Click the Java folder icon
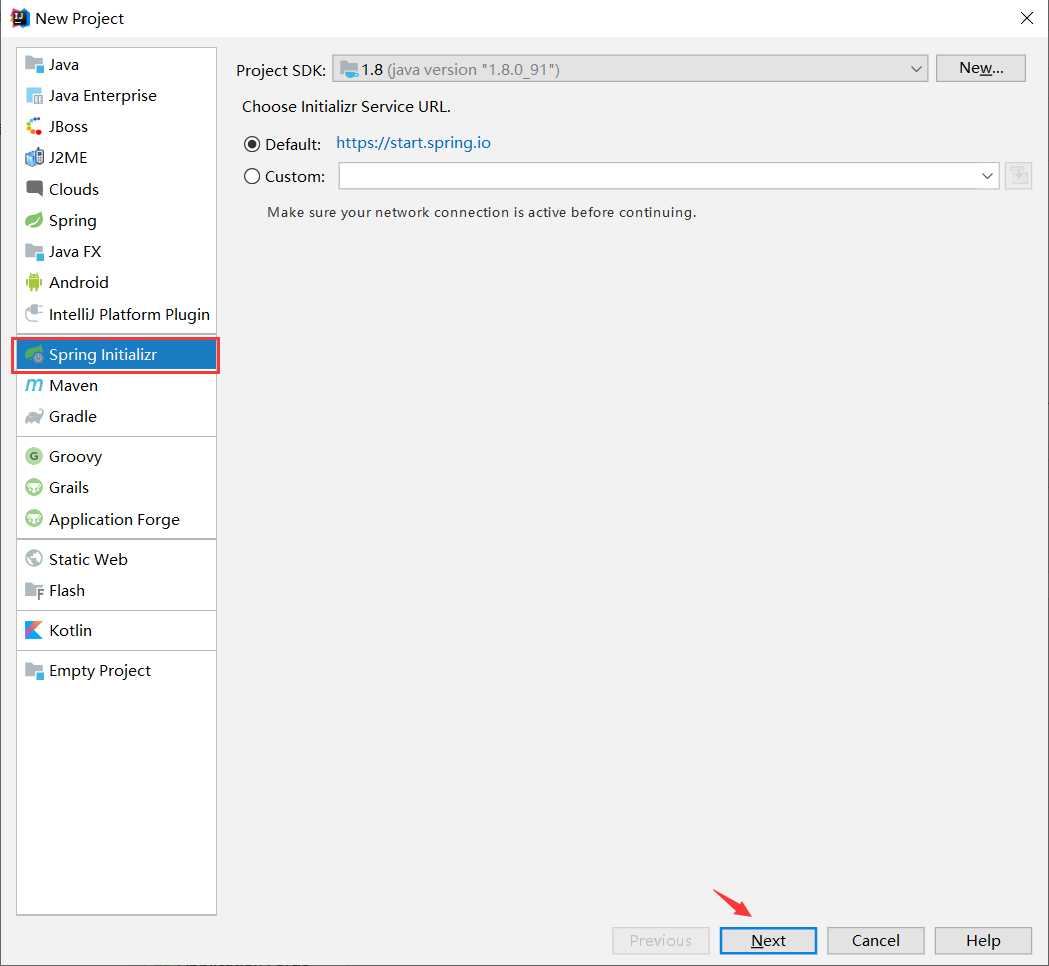 [x=34, y=64]
